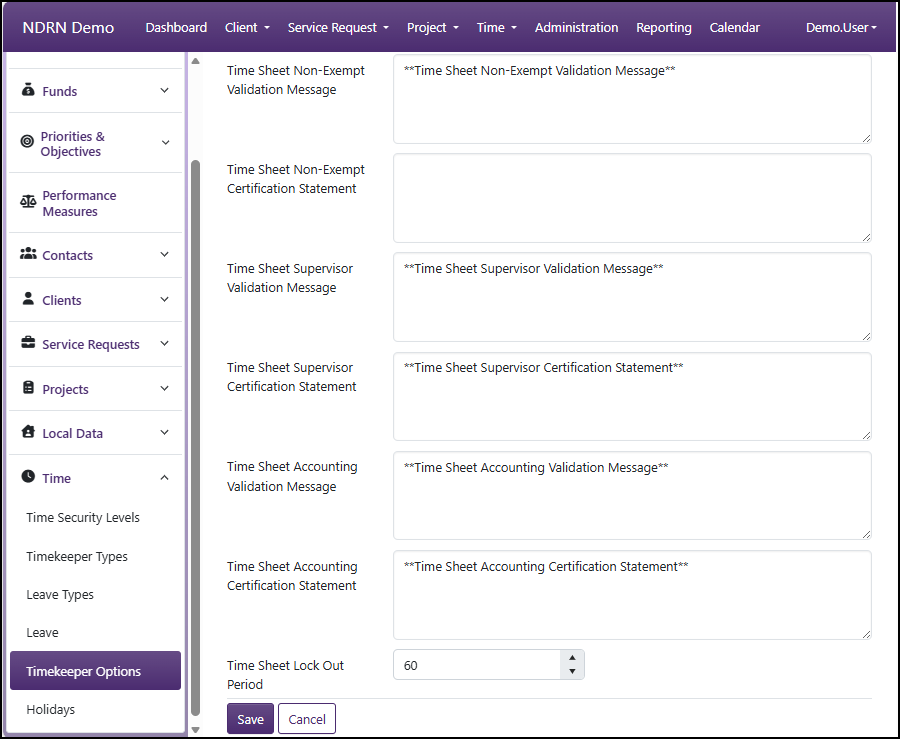The image size is (900, 739).
Task: Click the Cancel button
Action: (307, 719)
